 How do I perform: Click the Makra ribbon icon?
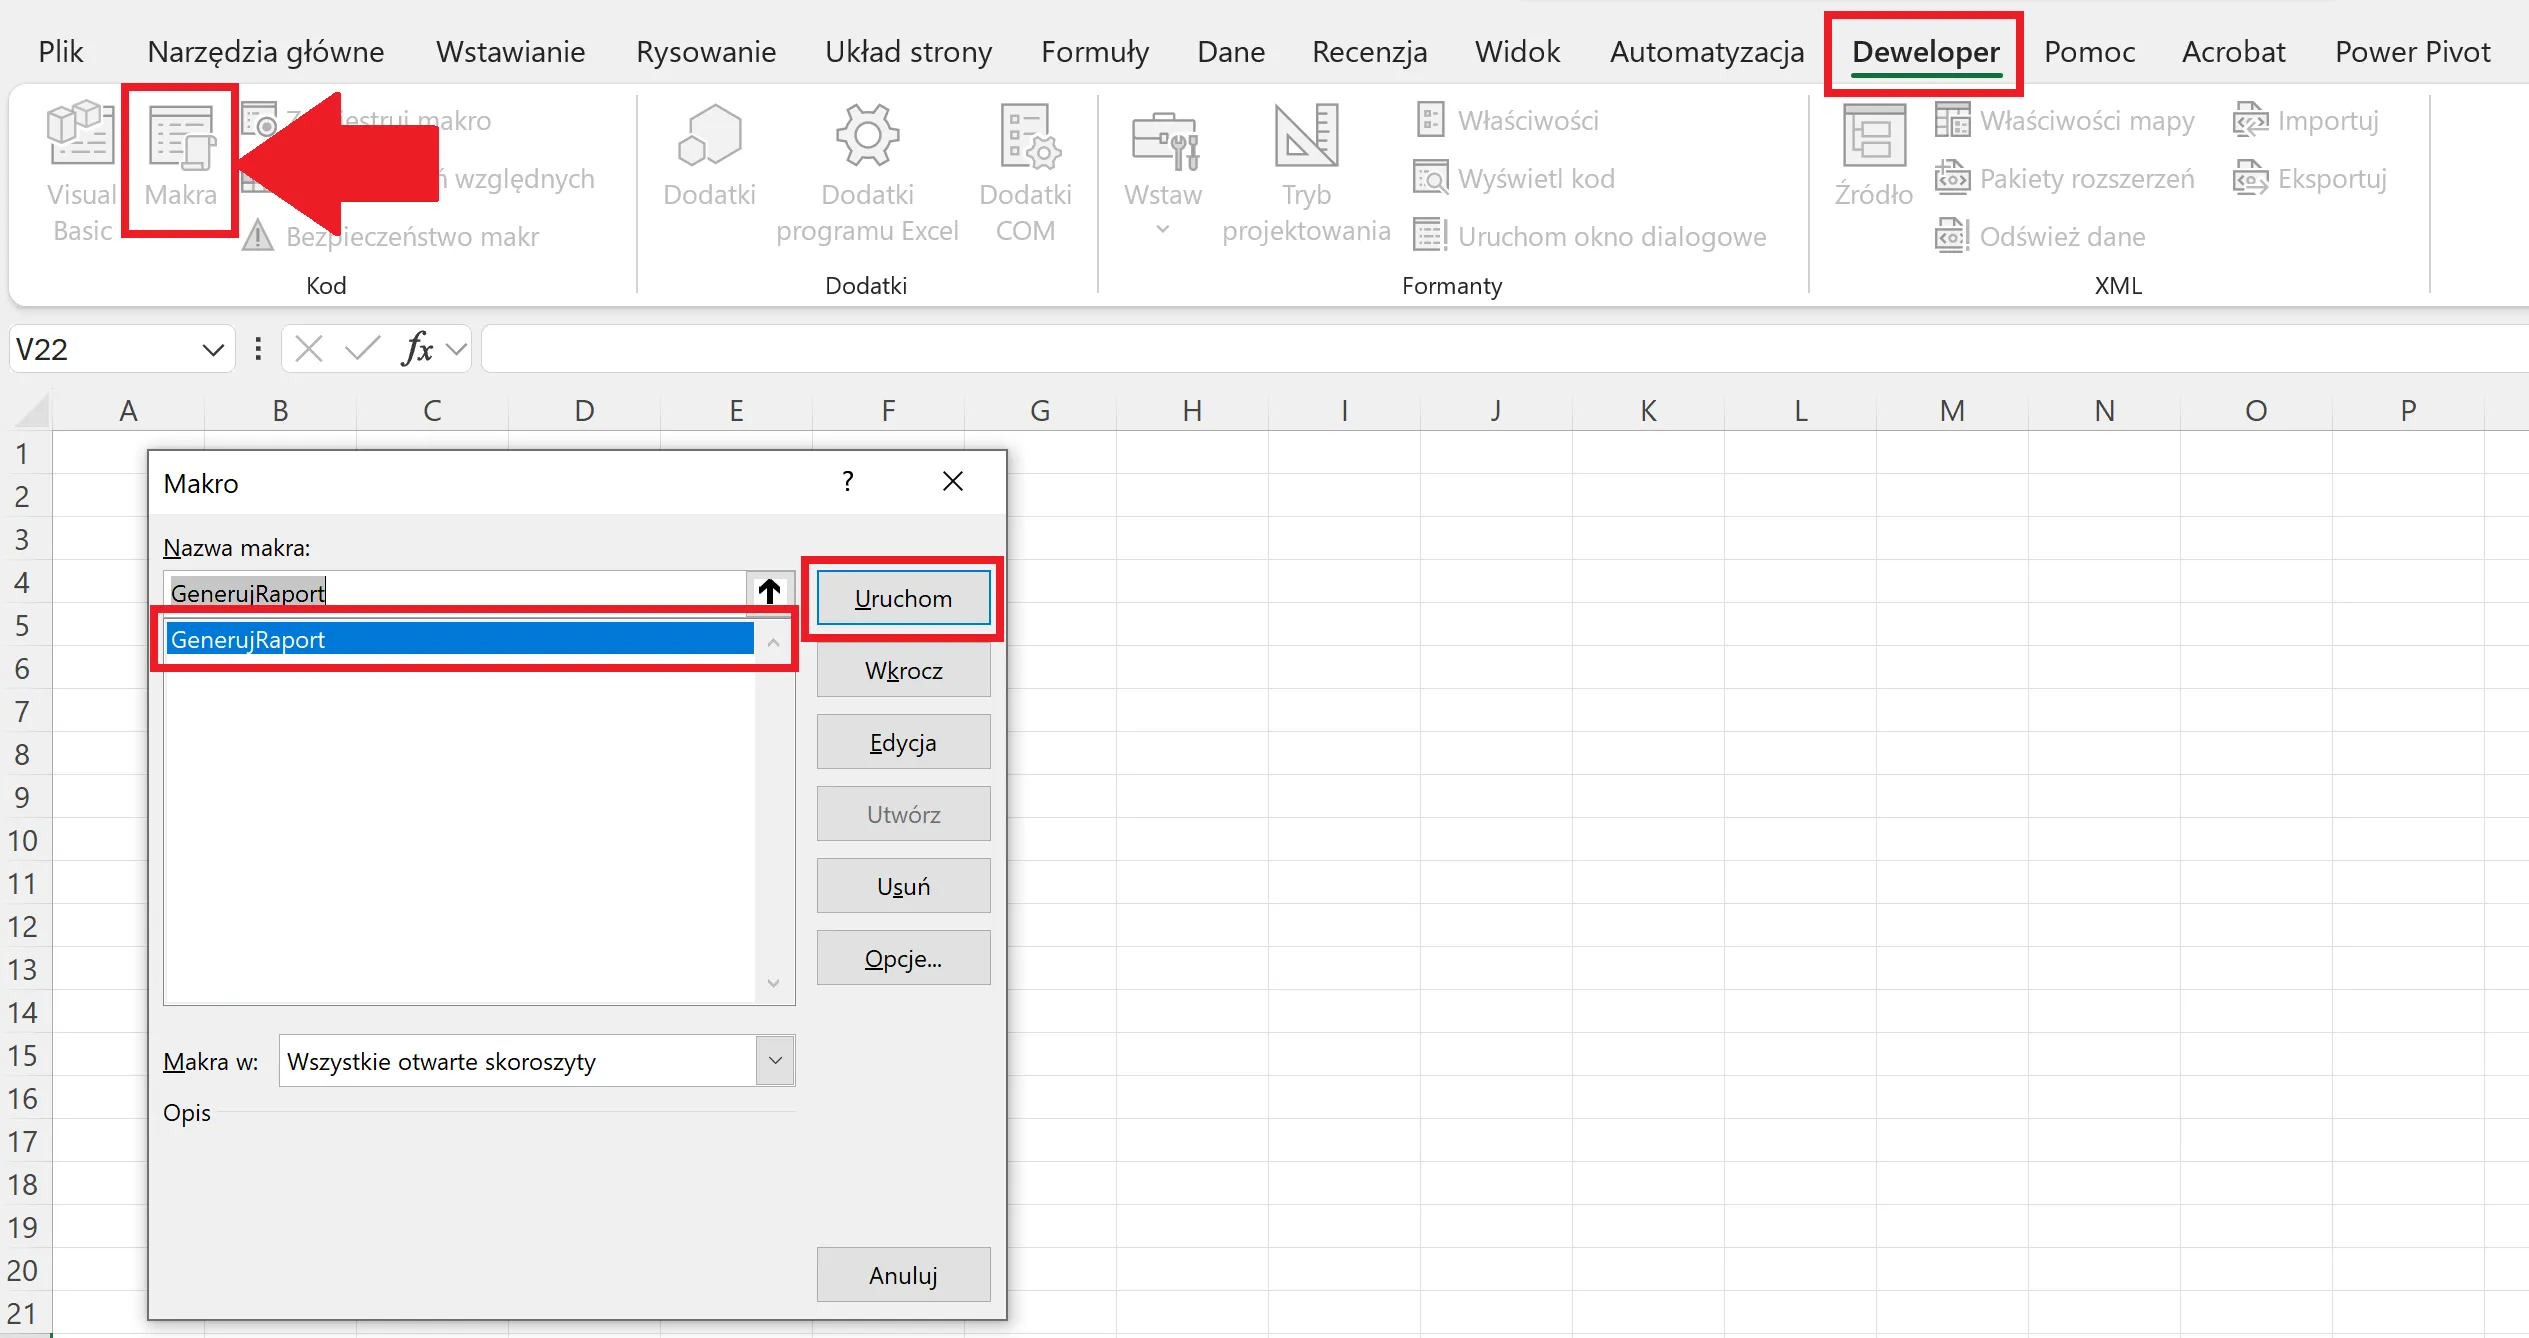pyautogui.click(x=181, y=138)
